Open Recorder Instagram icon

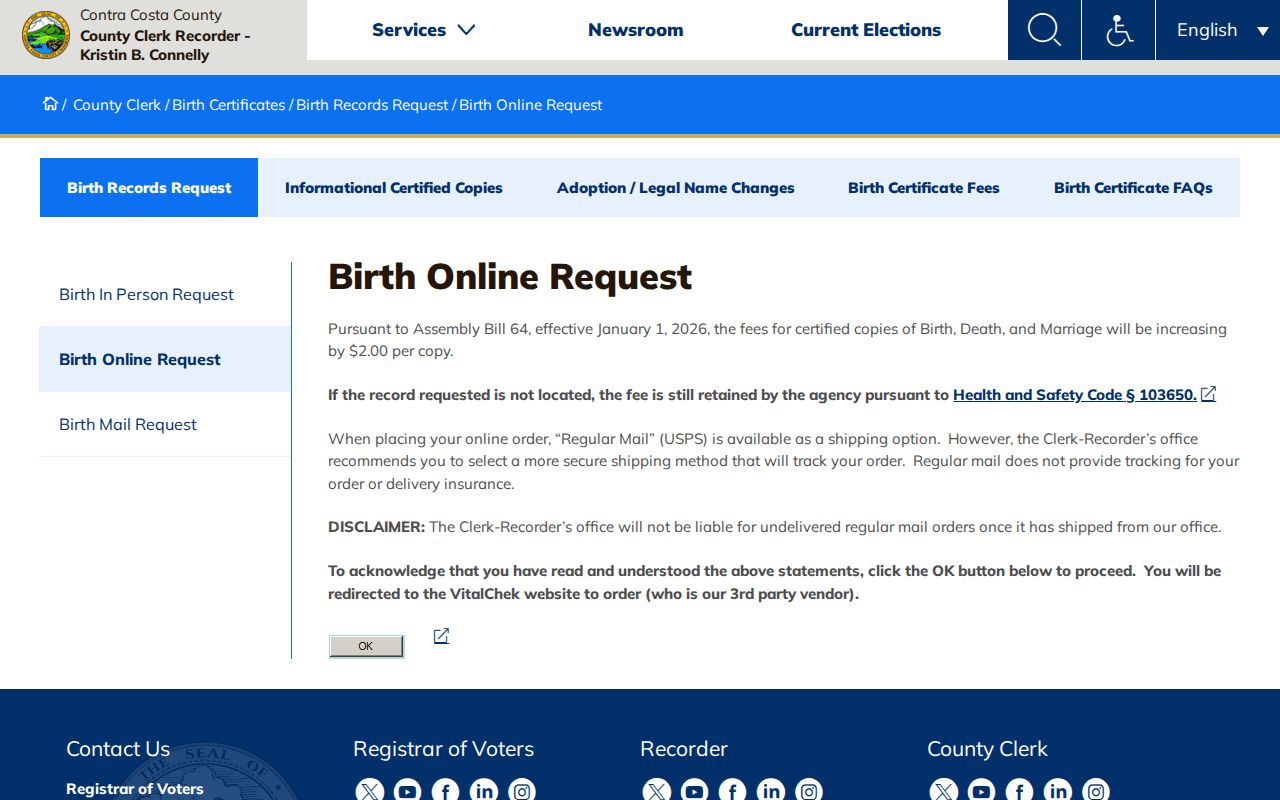(809, 791)
